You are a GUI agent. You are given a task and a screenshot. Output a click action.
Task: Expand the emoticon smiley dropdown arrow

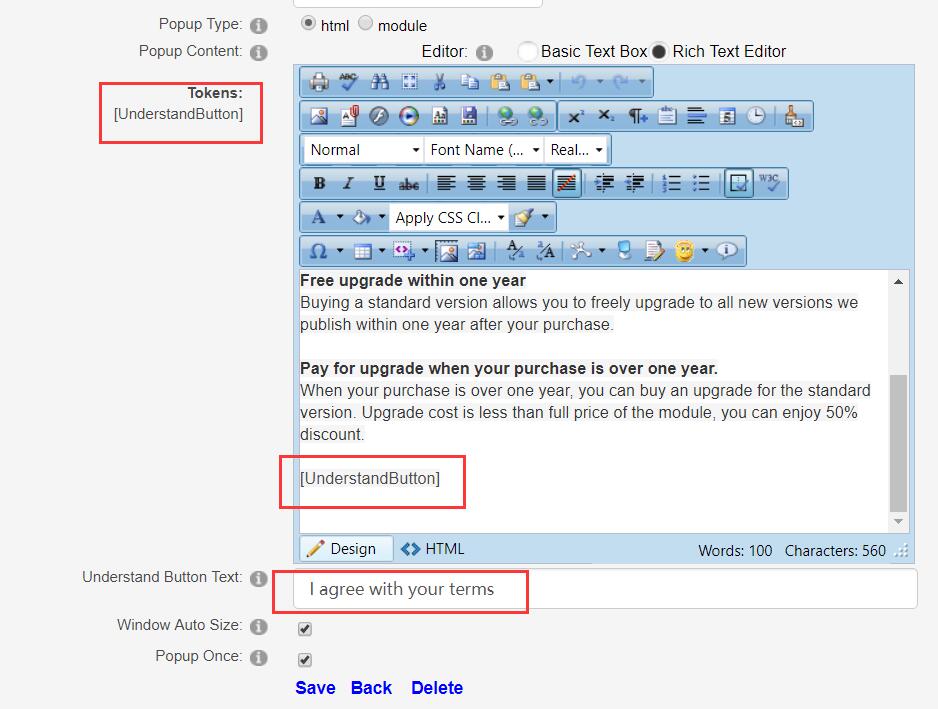click(x=705, y=250)
